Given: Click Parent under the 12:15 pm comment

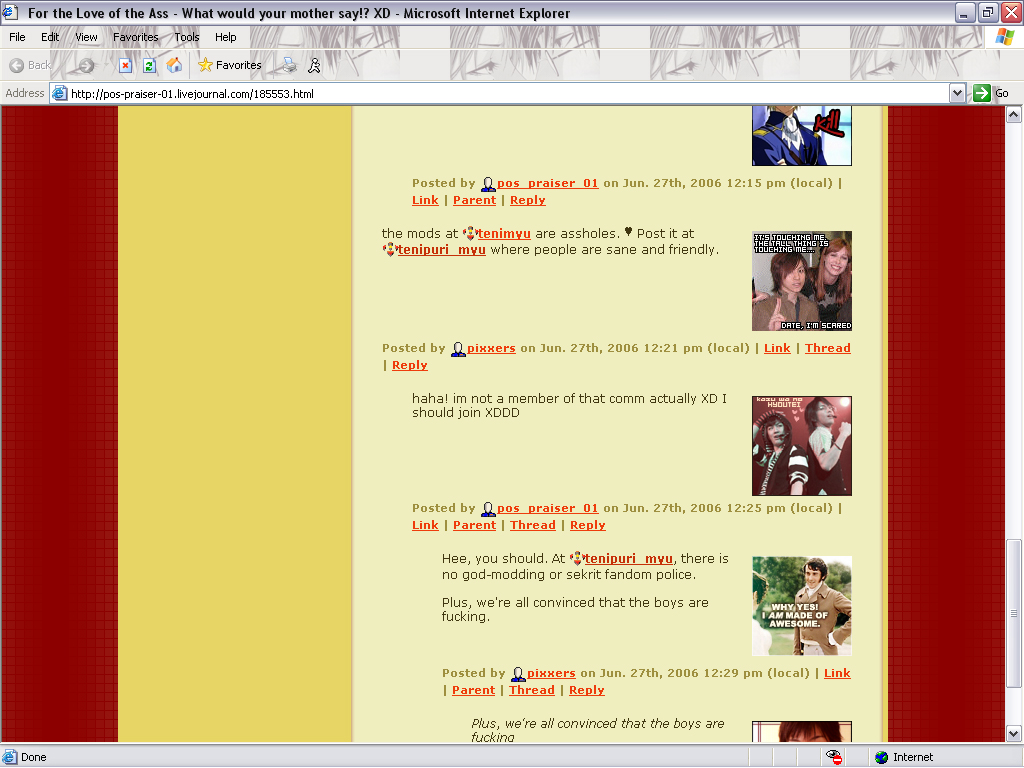Looking at the screenshot, I should 474,200.
